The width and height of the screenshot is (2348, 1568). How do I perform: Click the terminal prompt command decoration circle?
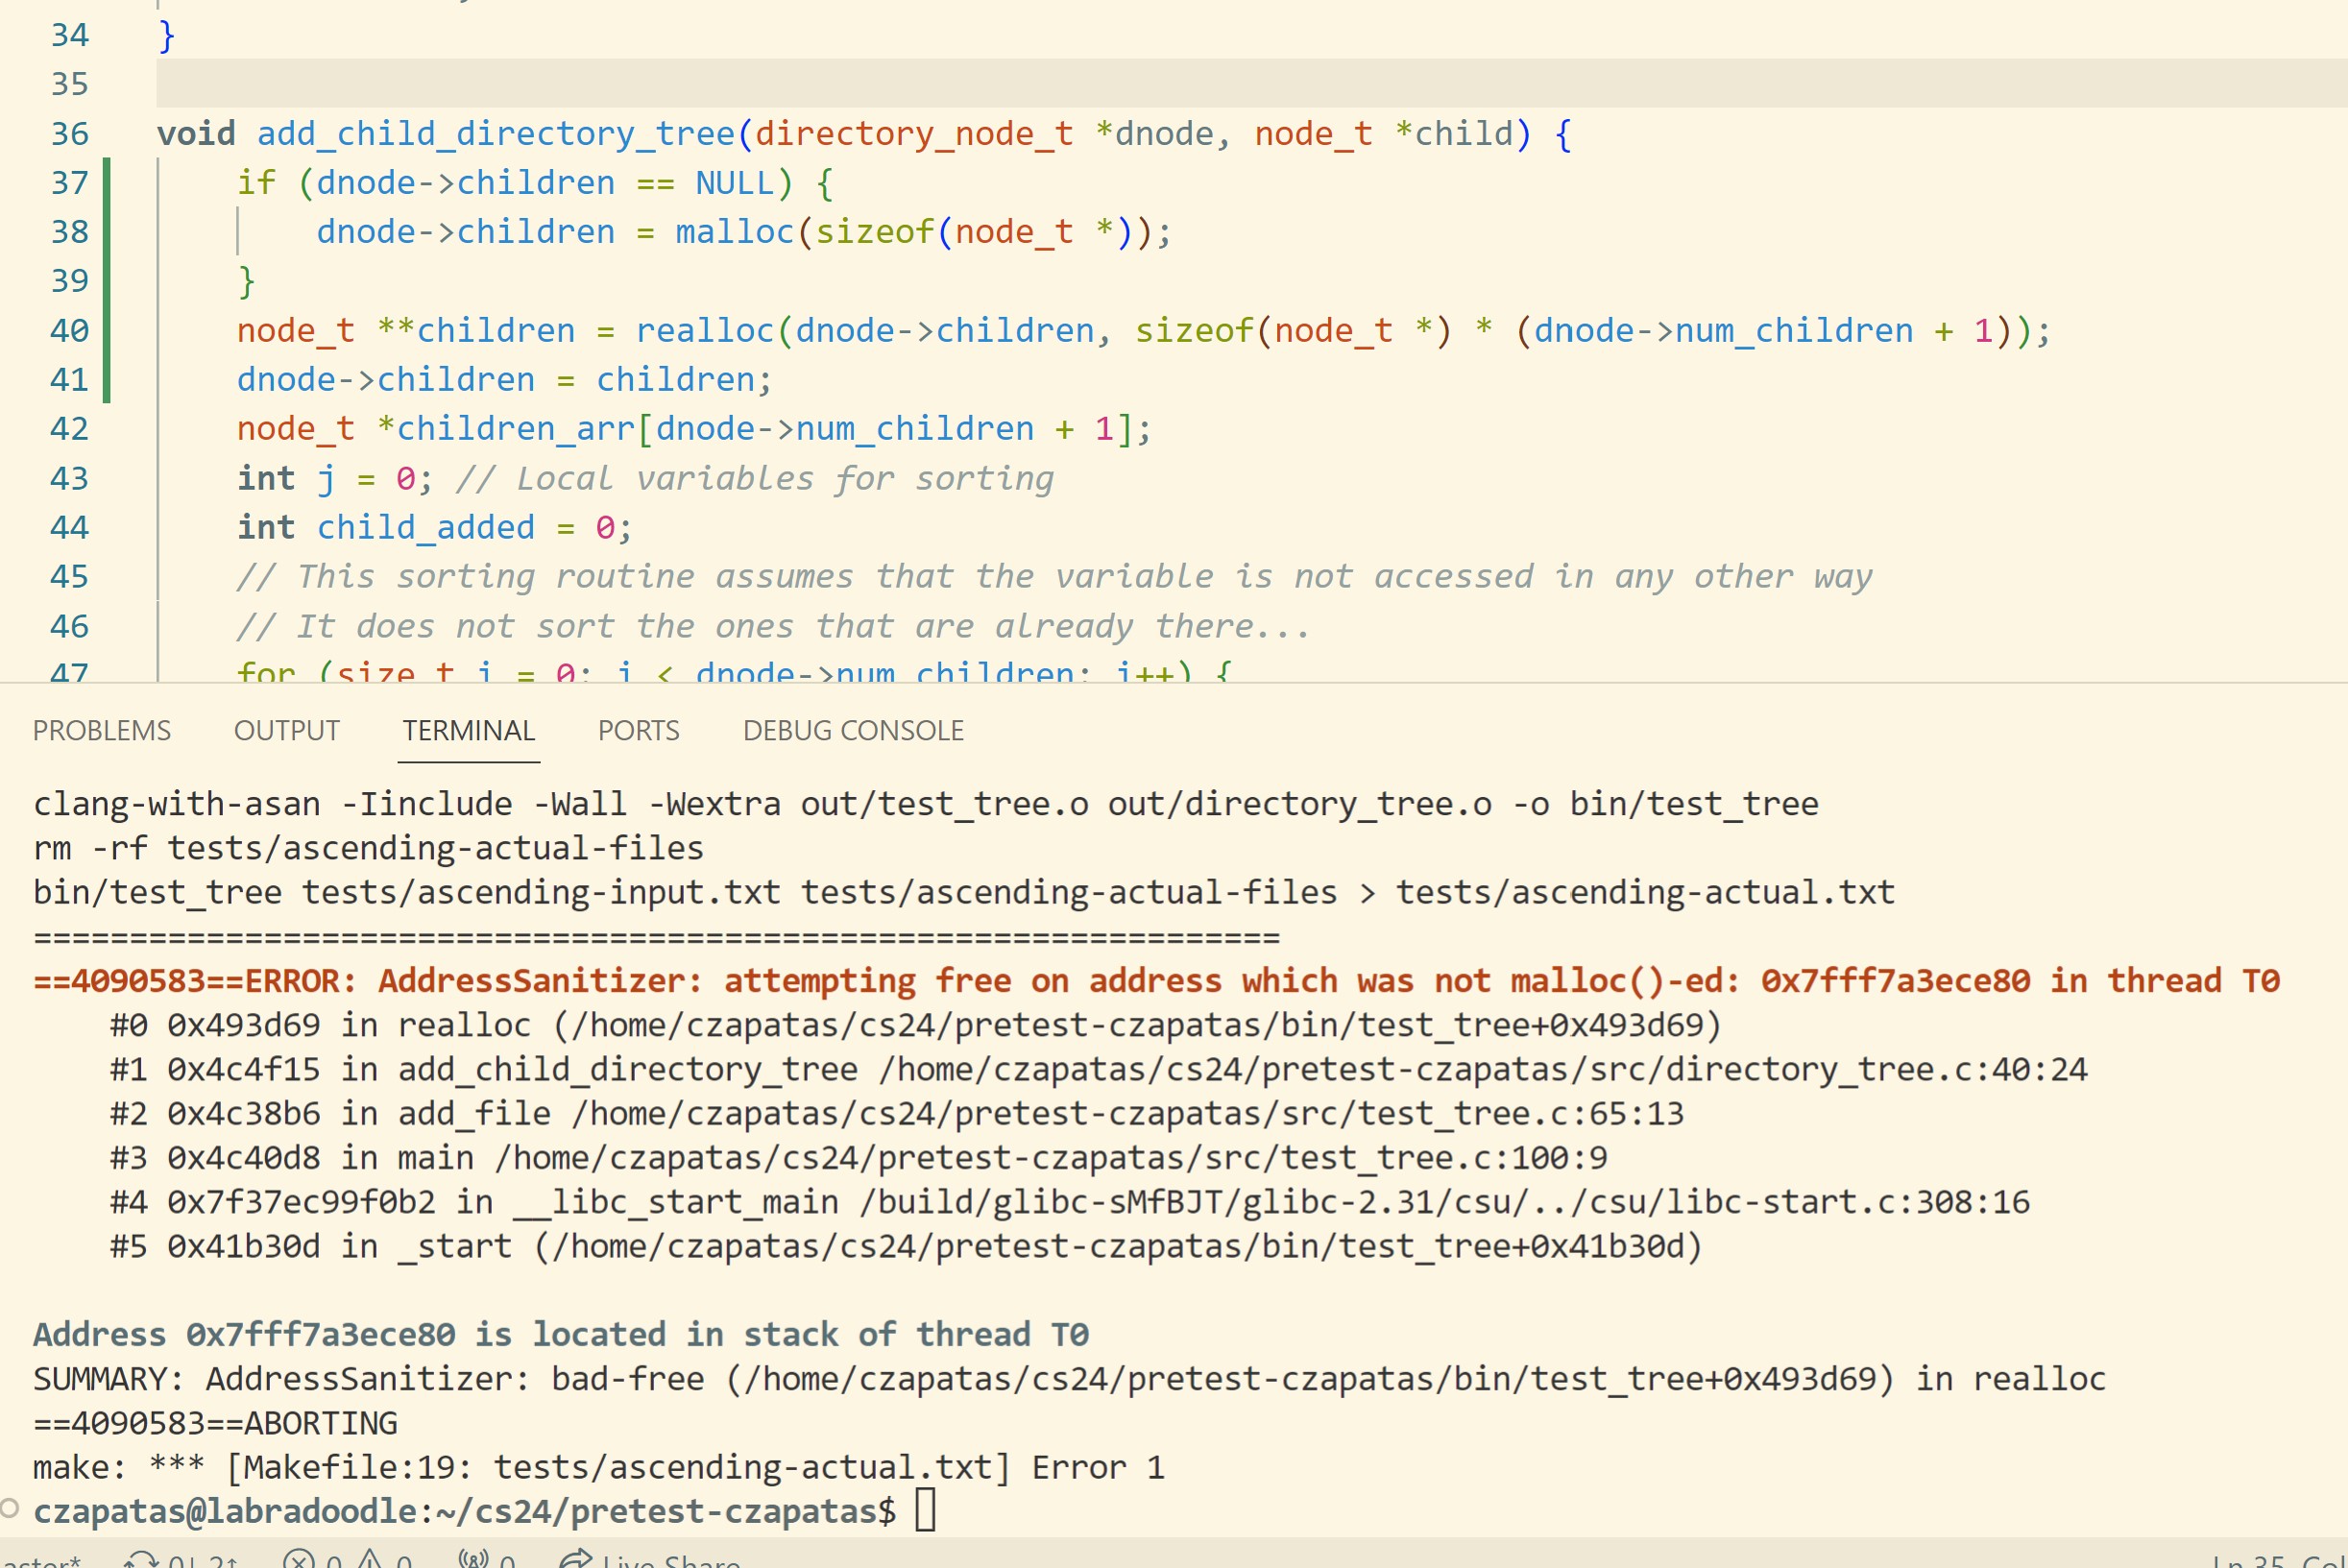point(10,1508)
